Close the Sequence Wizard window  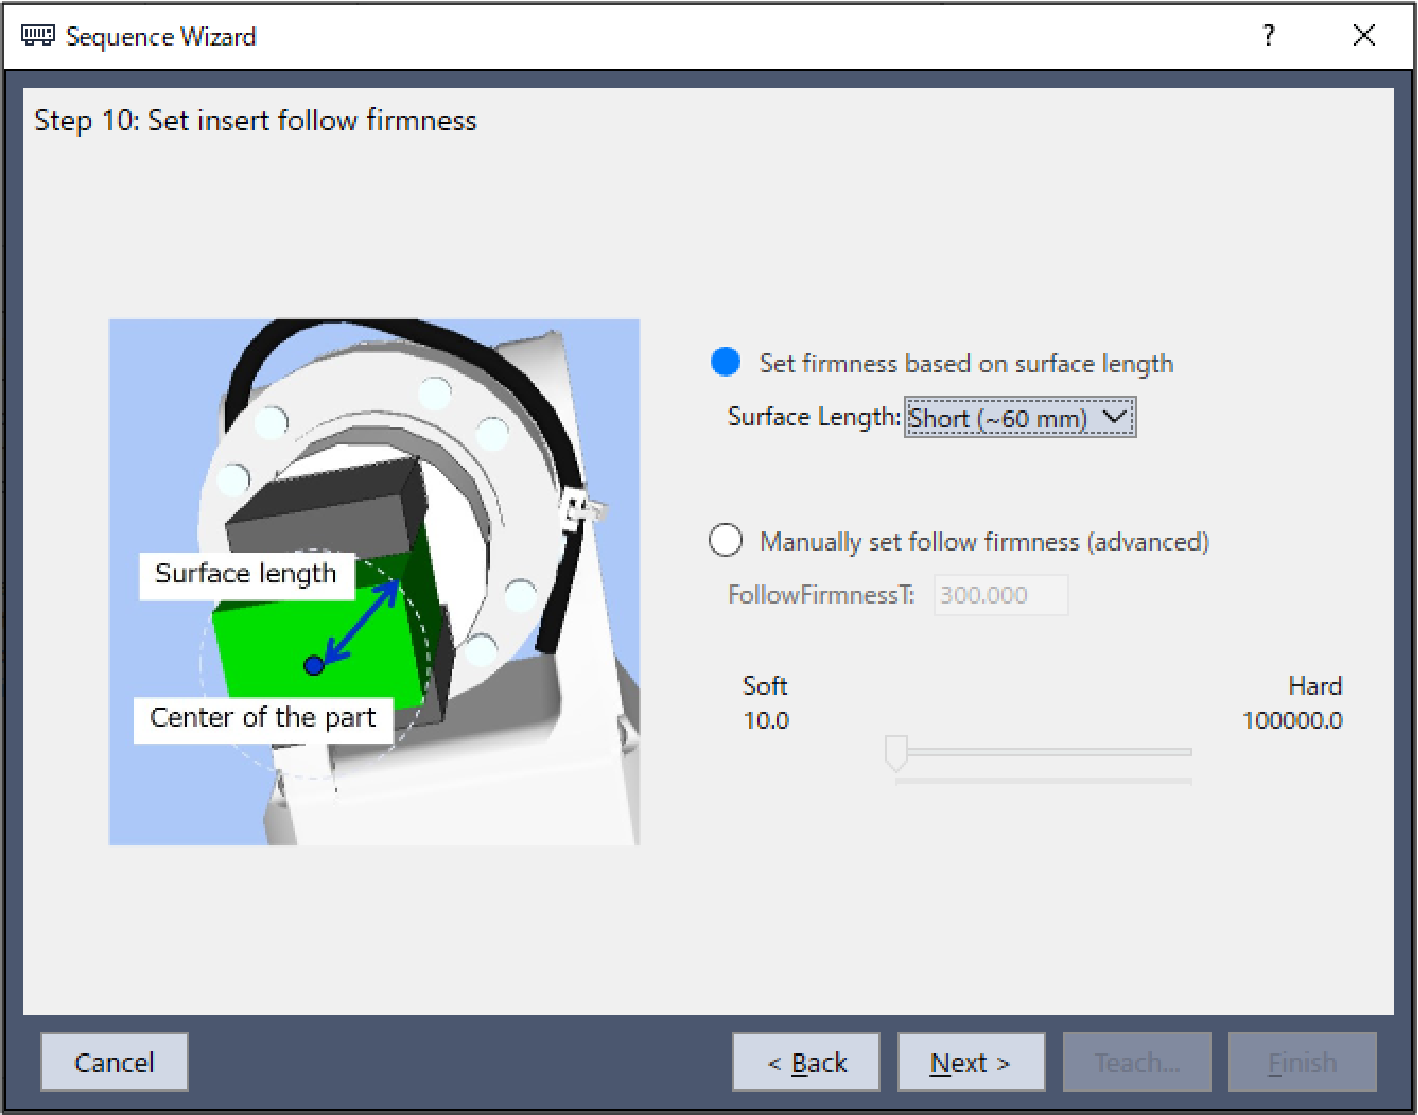coord(1364,36)
